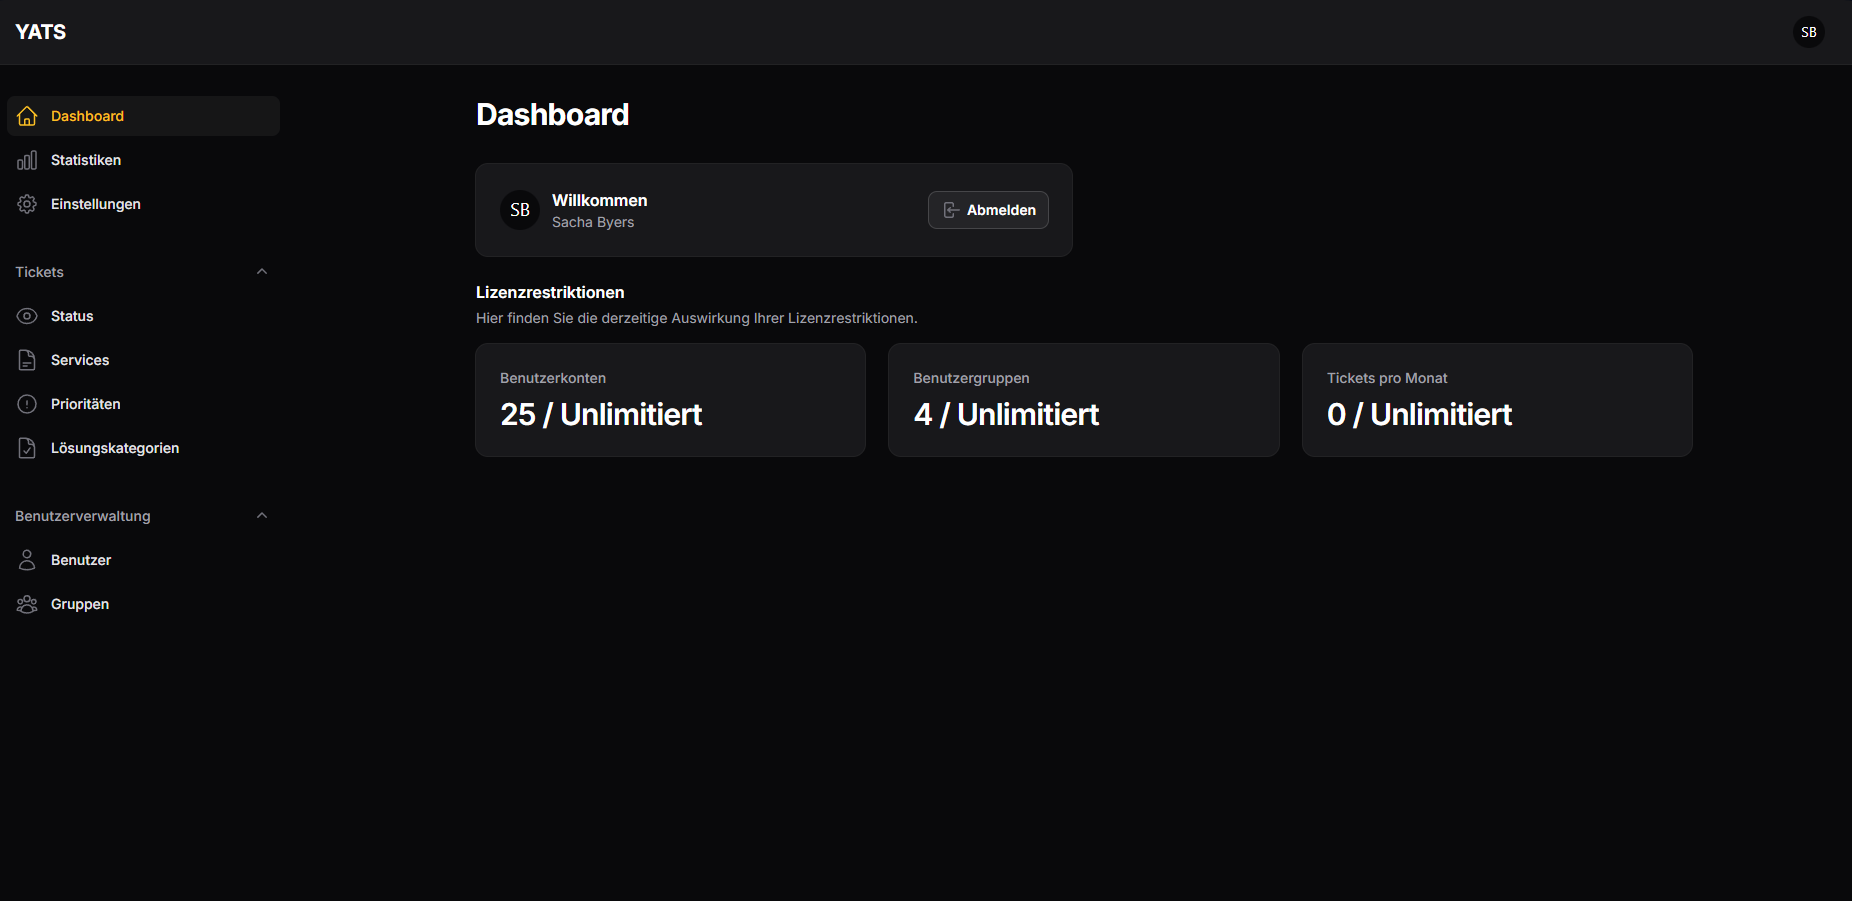Click the Benutzer person icon
The image size is (1852, 901).
point(26,559)
